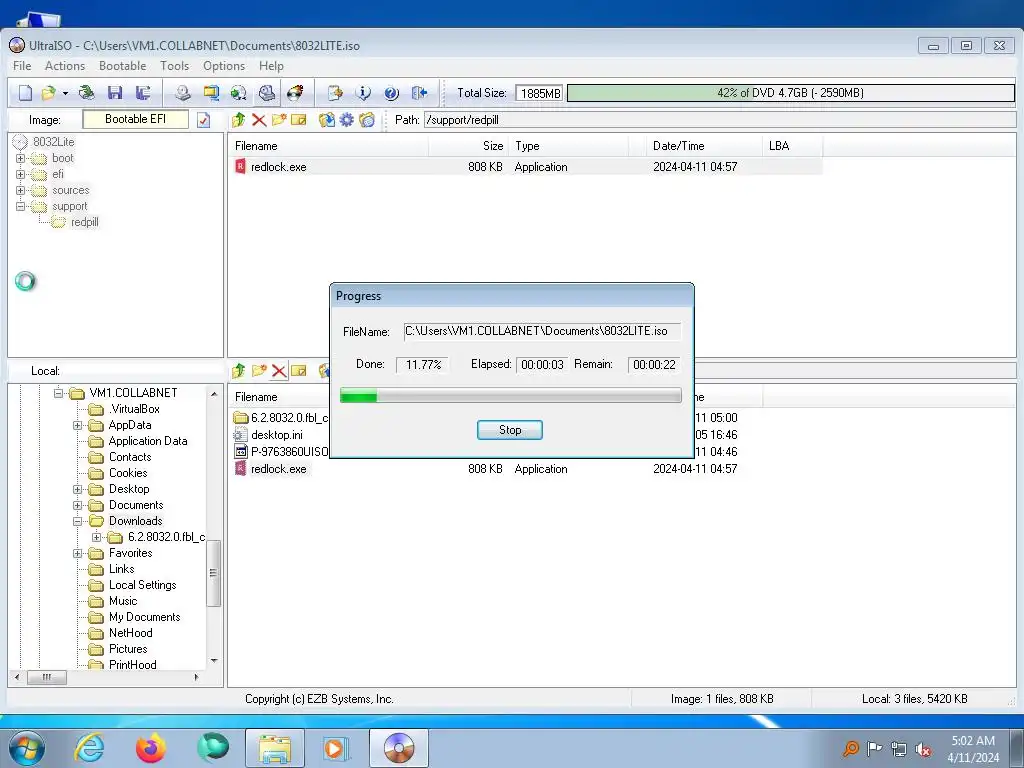Collapse the Downloads folder node
Image resolution: width=1024 pixels, height=768 pixels.
[77, 521]
